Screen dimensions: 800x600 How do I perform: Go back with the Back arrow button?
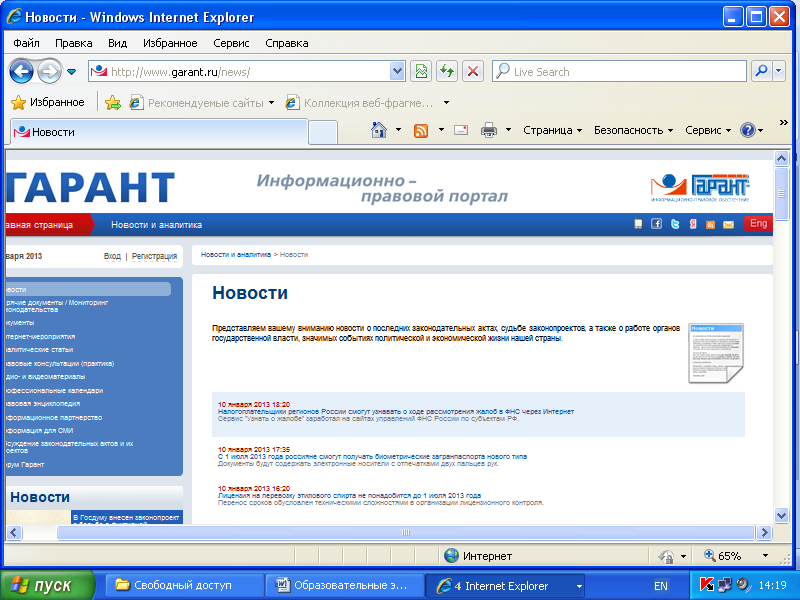[x=21, y=71]
